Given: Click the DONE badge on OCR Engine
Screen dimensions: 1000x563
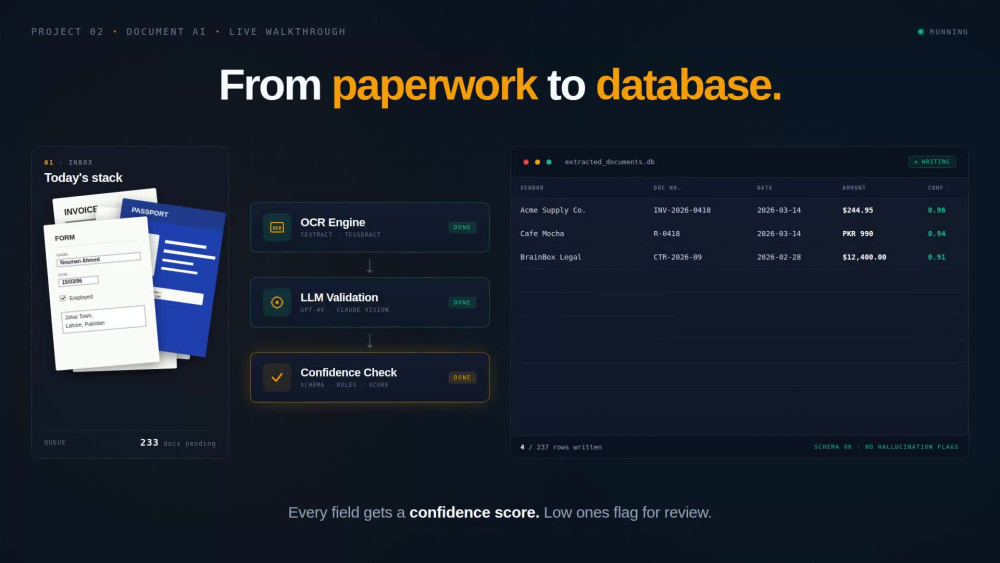Looking at the screenshot, I should pyautogui.click(x=462, y=228).
